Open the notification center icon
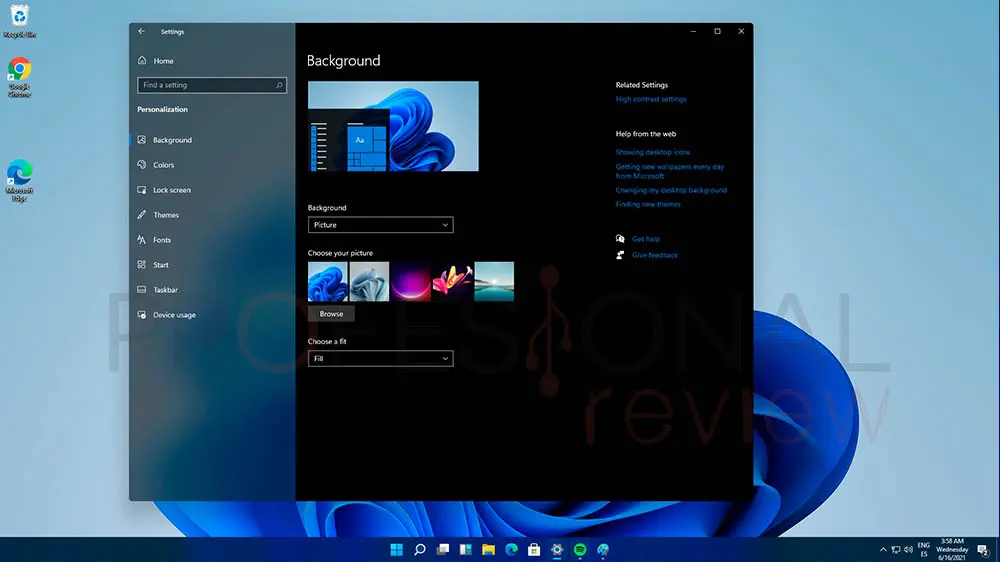 click(x=983, y=550)
